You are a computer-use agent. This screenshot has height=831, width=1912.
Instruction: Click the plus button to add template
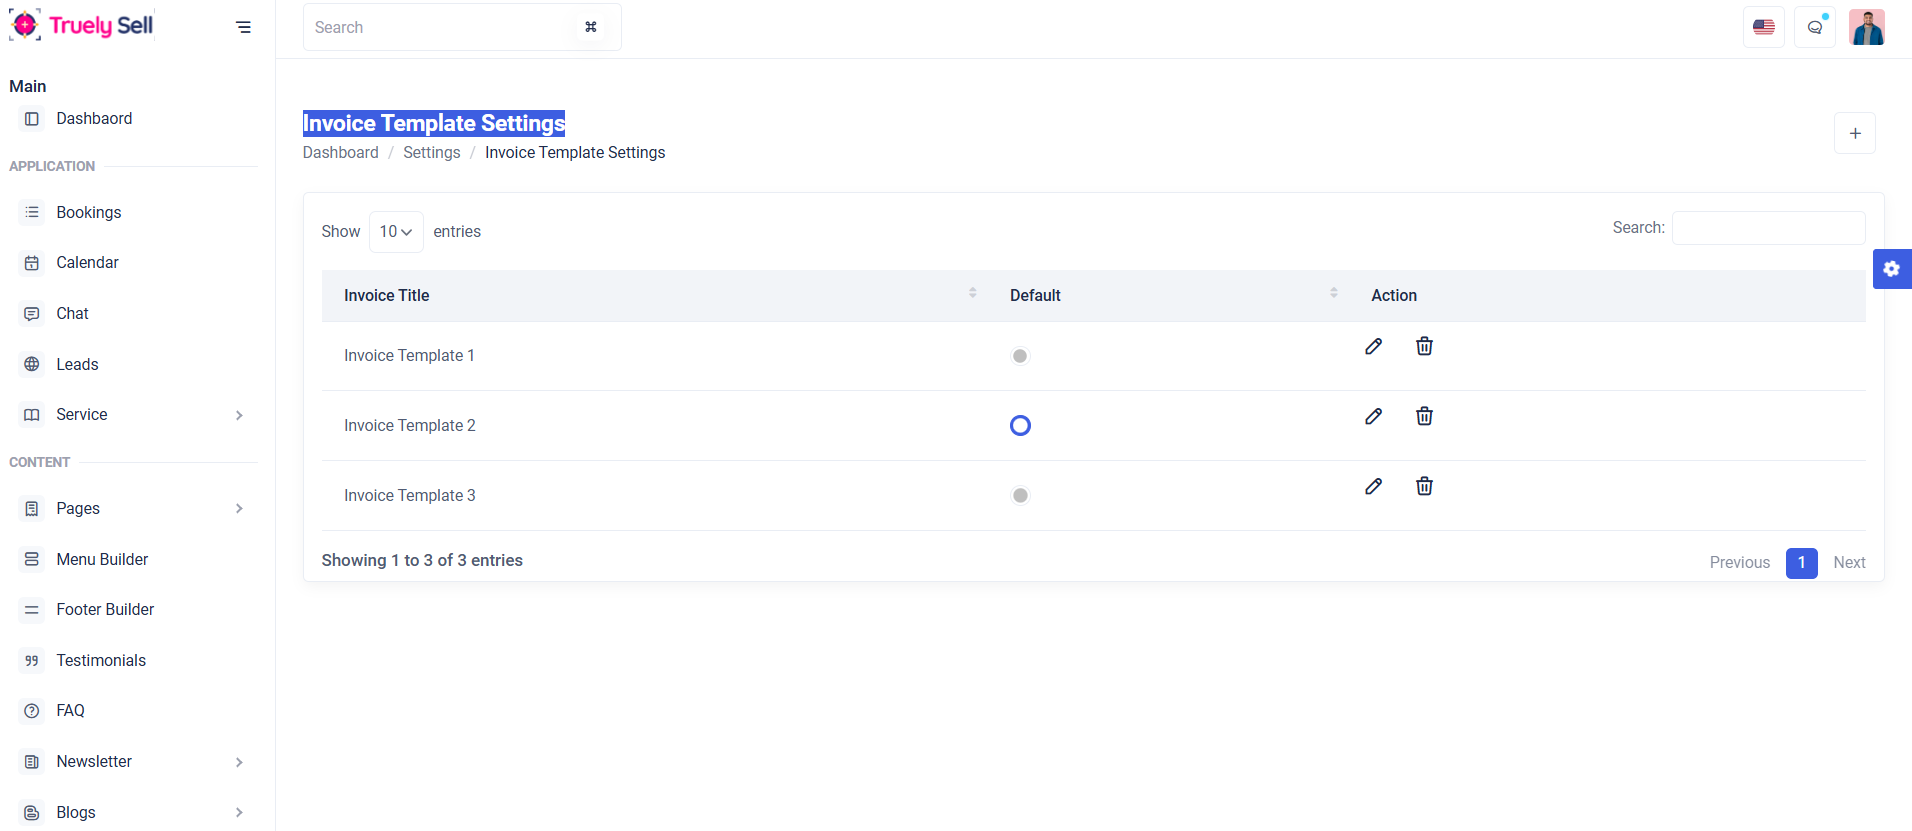pos(1854,133)
